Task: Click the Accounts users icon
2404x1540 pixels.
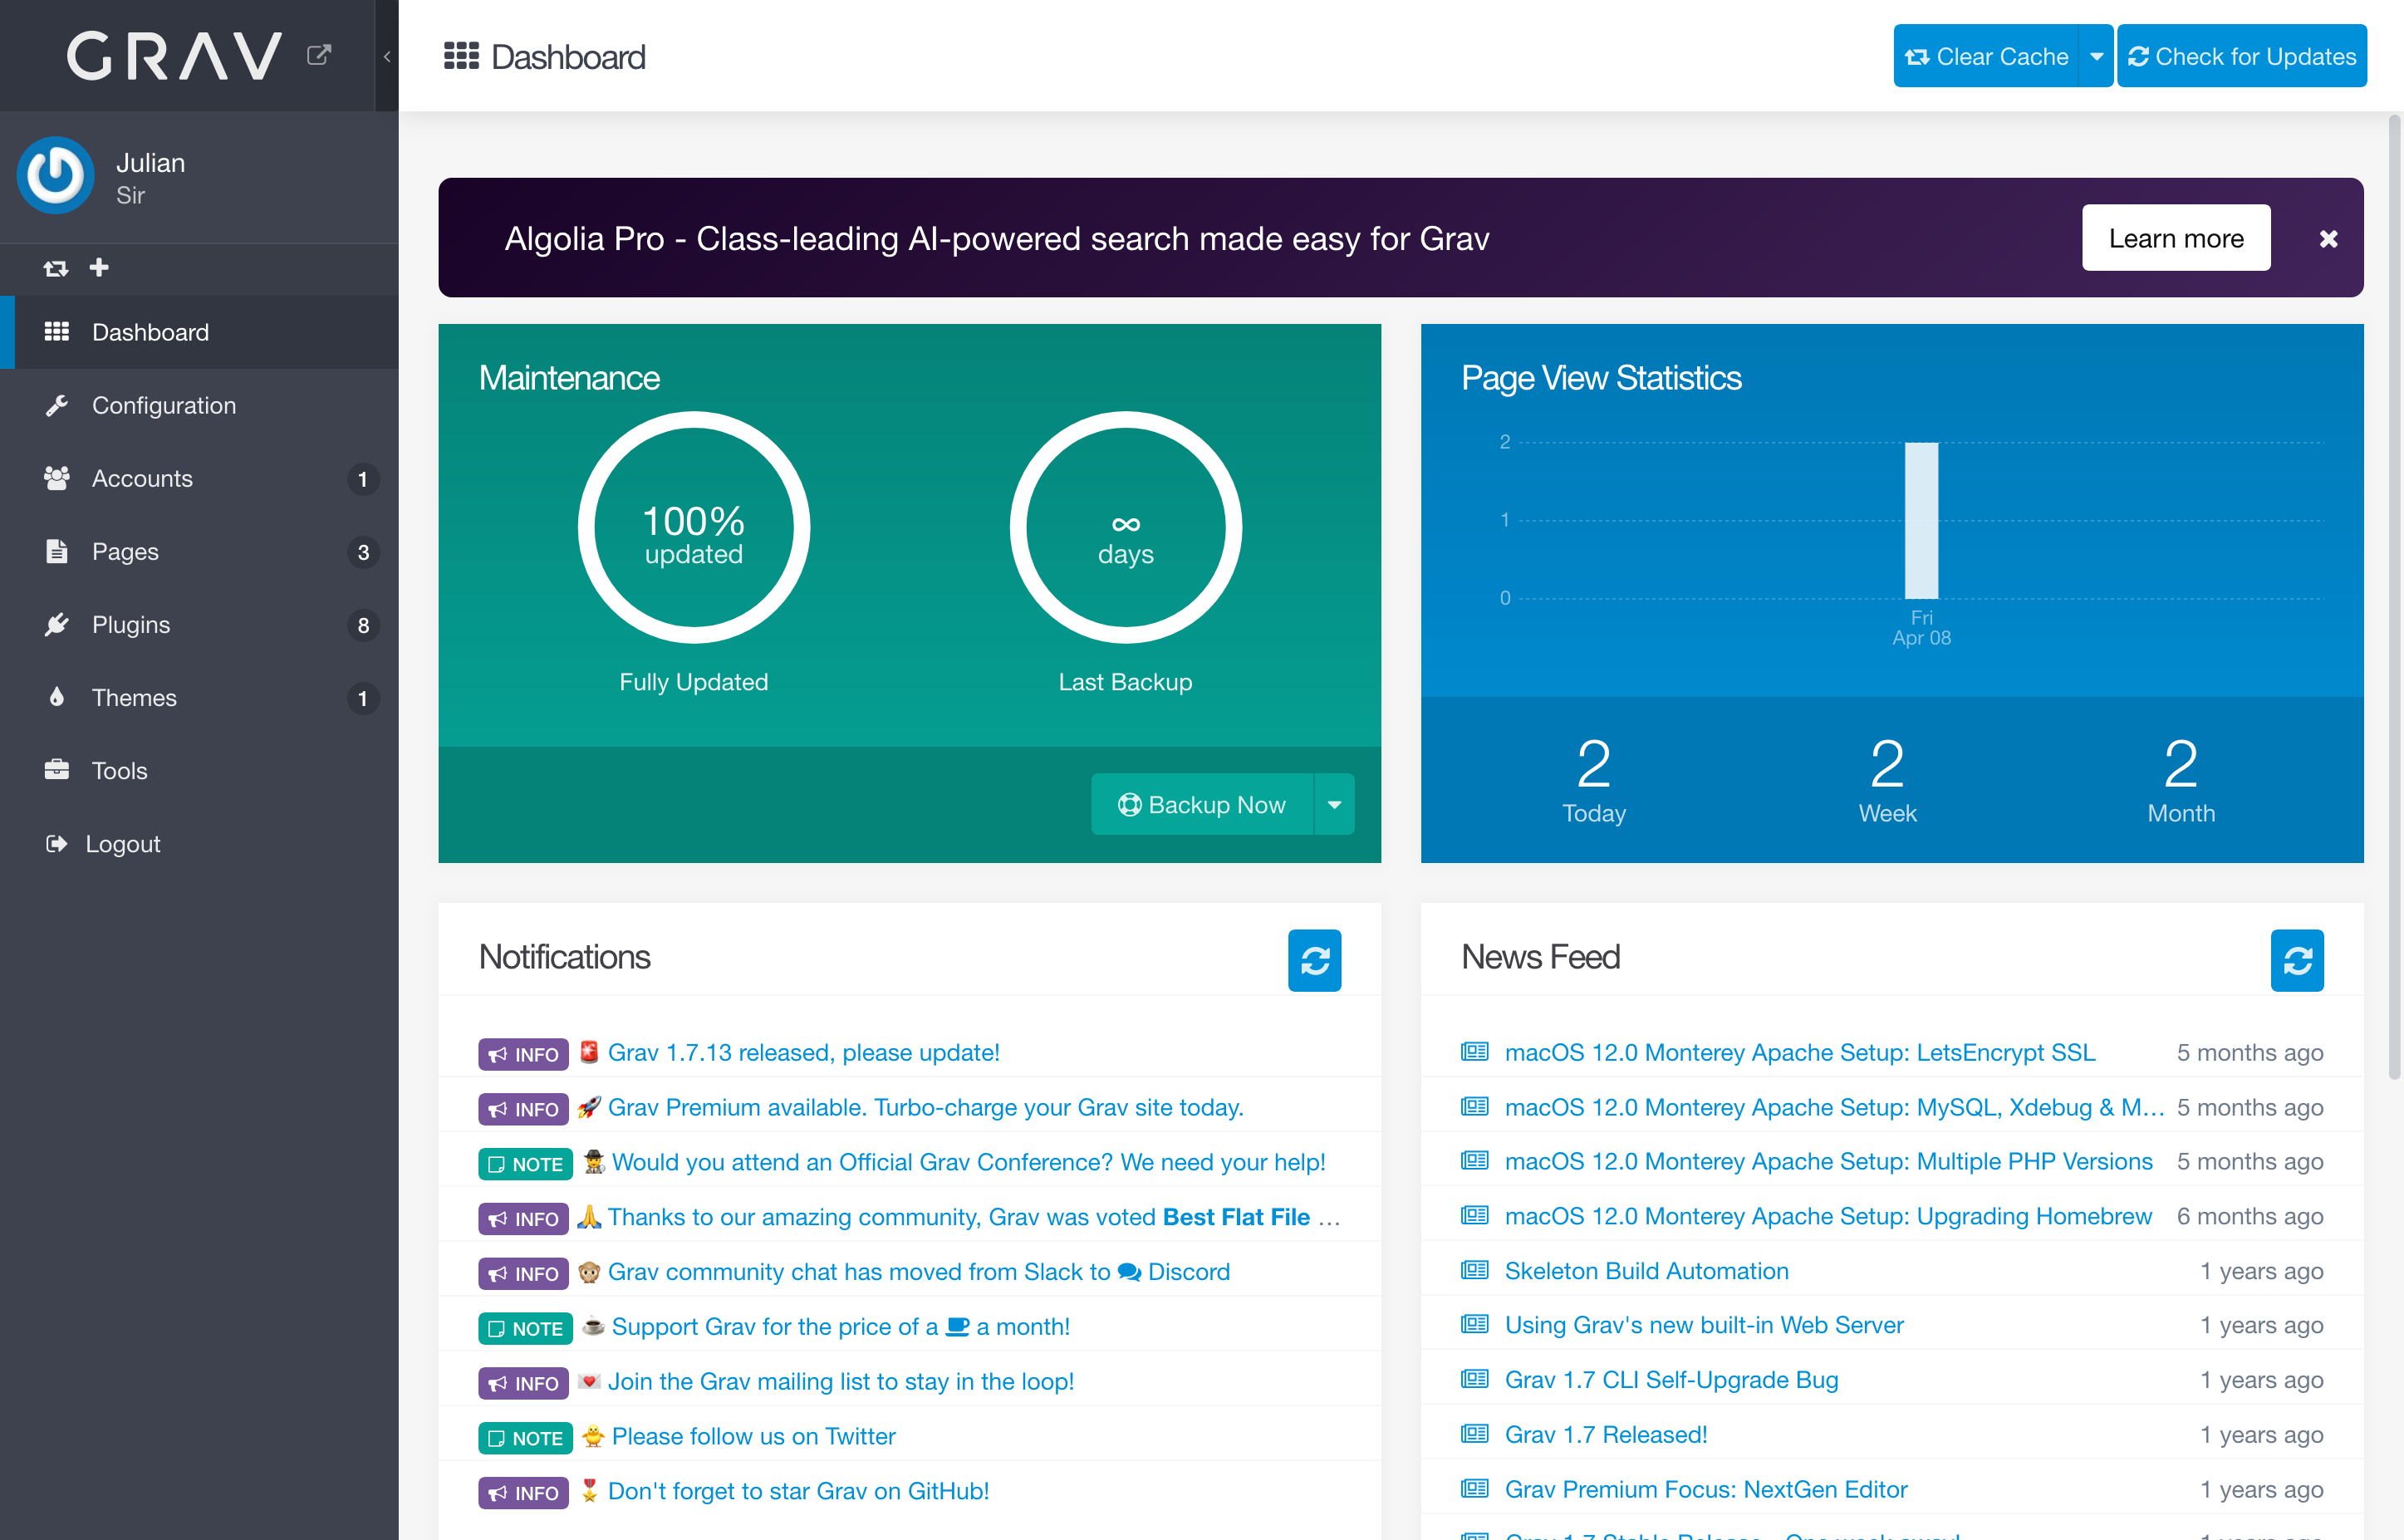Action: pyautogui.click(x=57, y=478)
